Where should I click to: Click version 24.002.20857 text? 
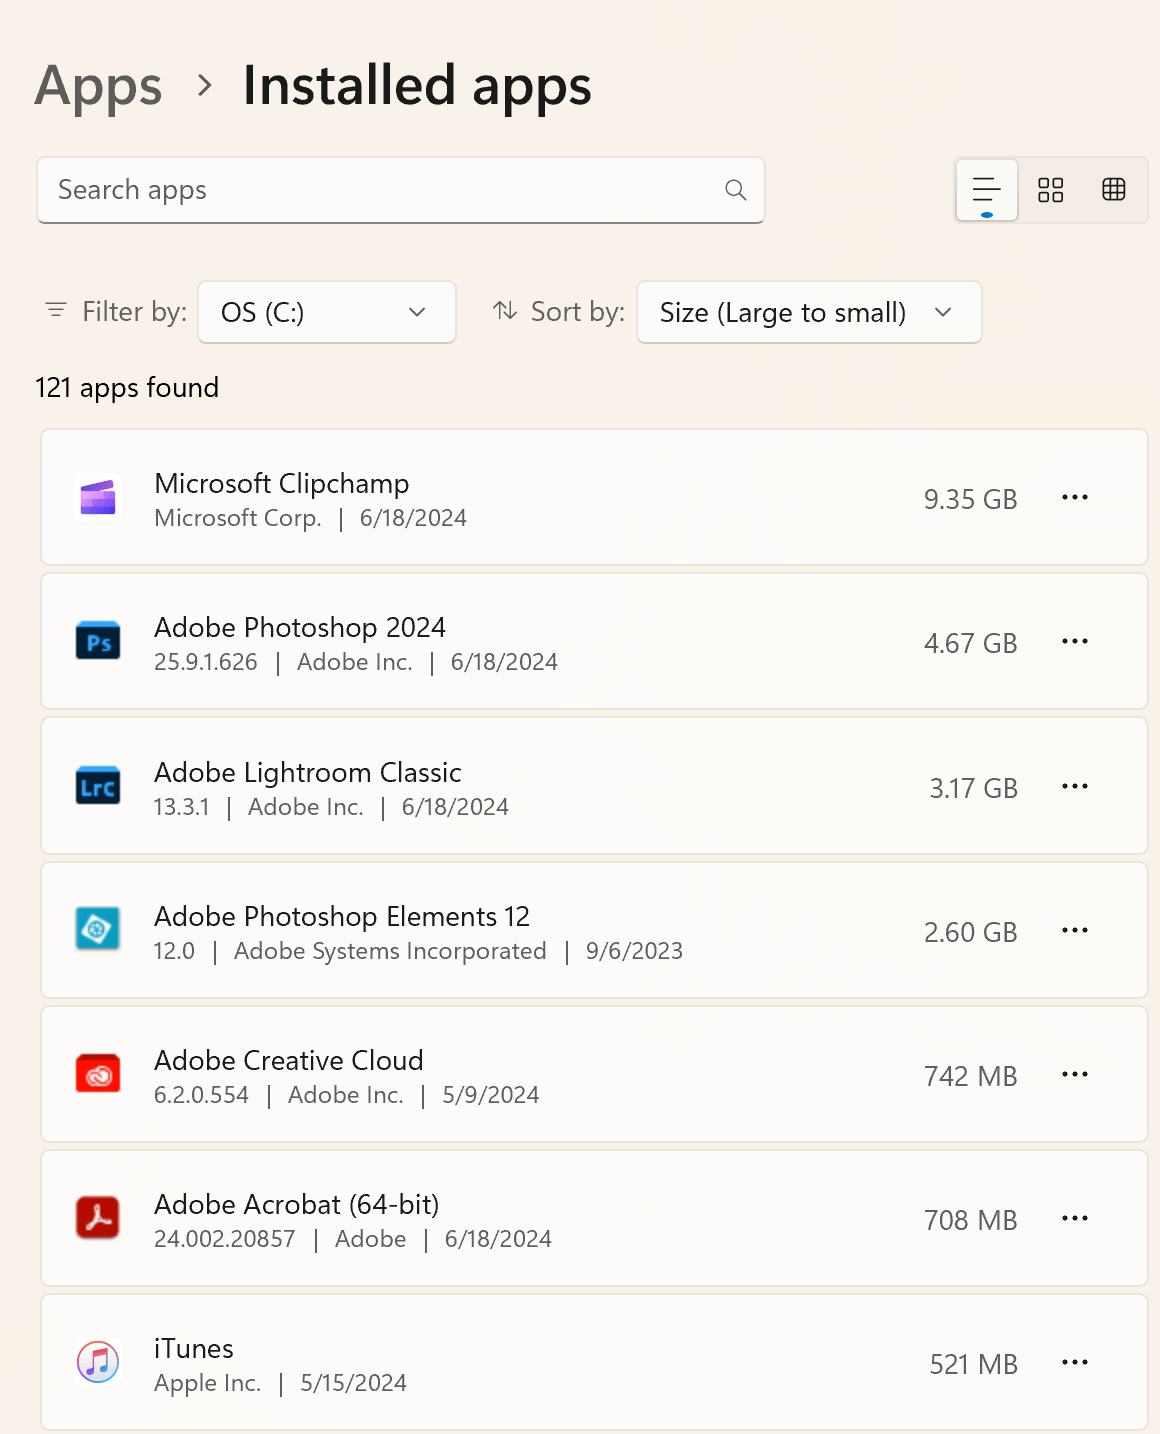click(x=225, y=1239)
